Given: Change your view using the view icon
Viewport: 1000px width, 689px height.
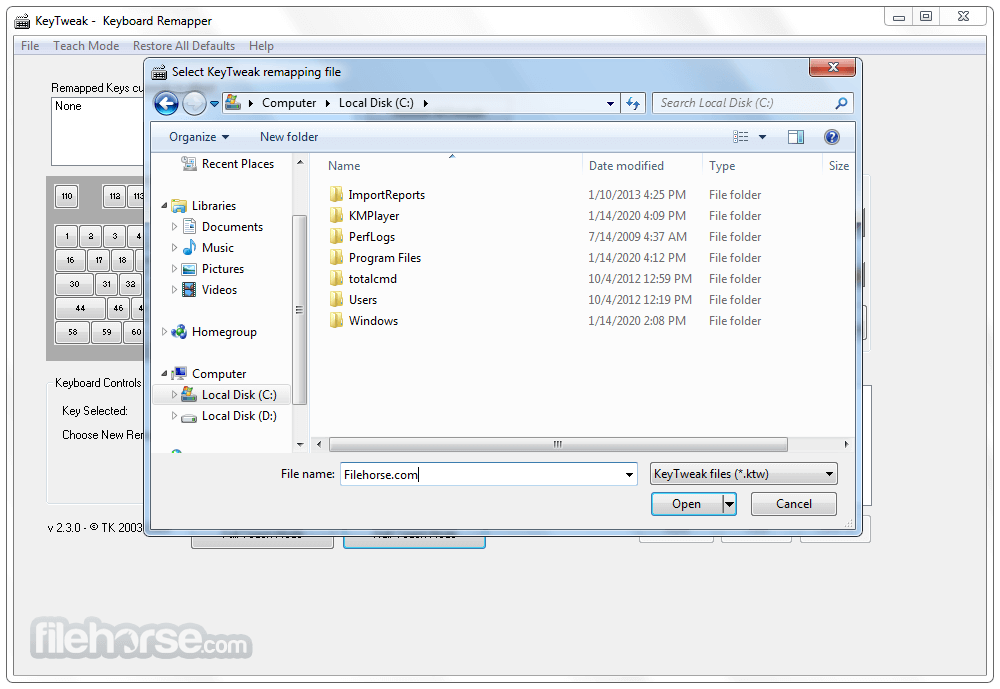Looking at the screenshot, I should 740,137.
